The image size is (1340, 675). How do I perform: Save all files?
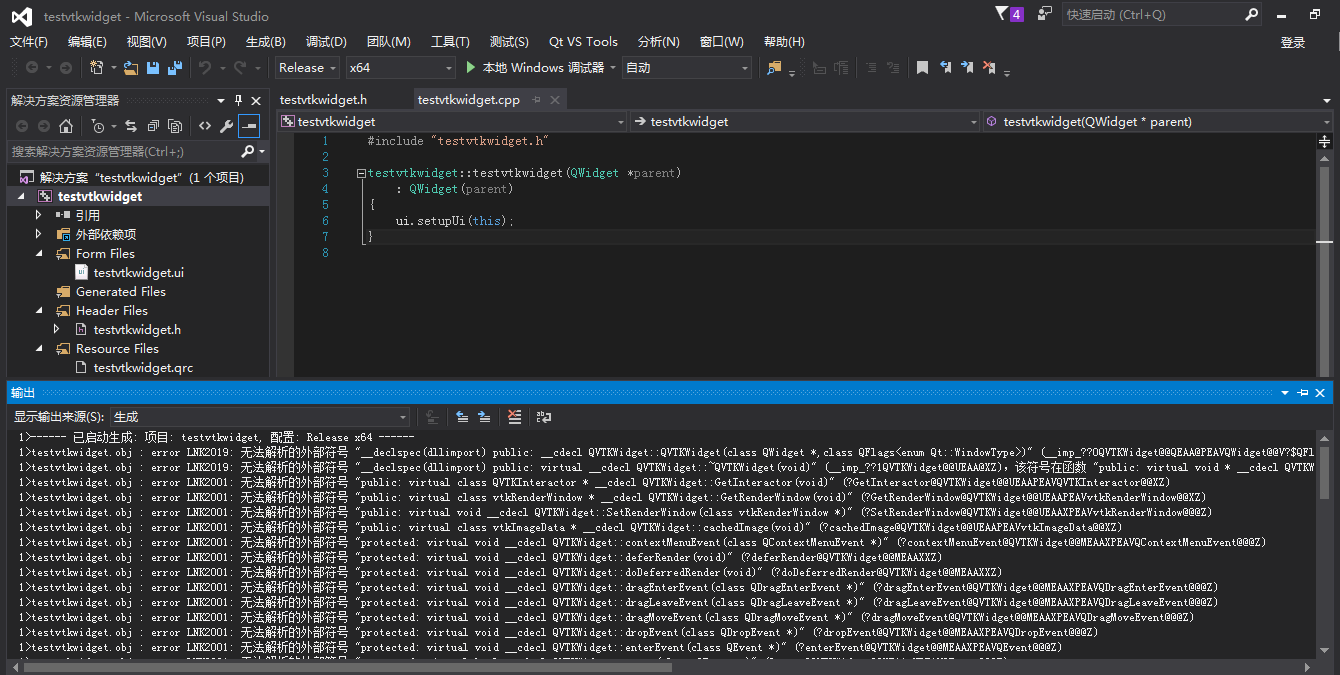point(175,68)
